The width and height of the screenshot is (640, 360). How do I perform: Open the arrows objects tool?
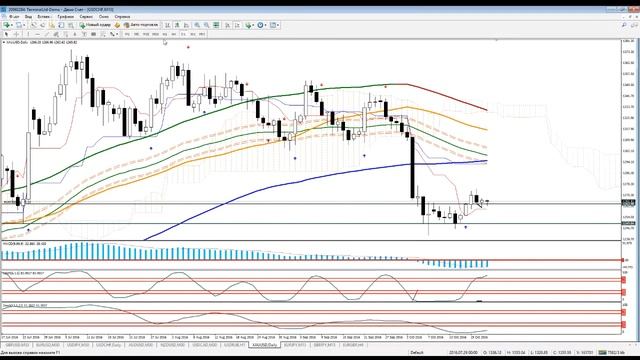point(112,34)
